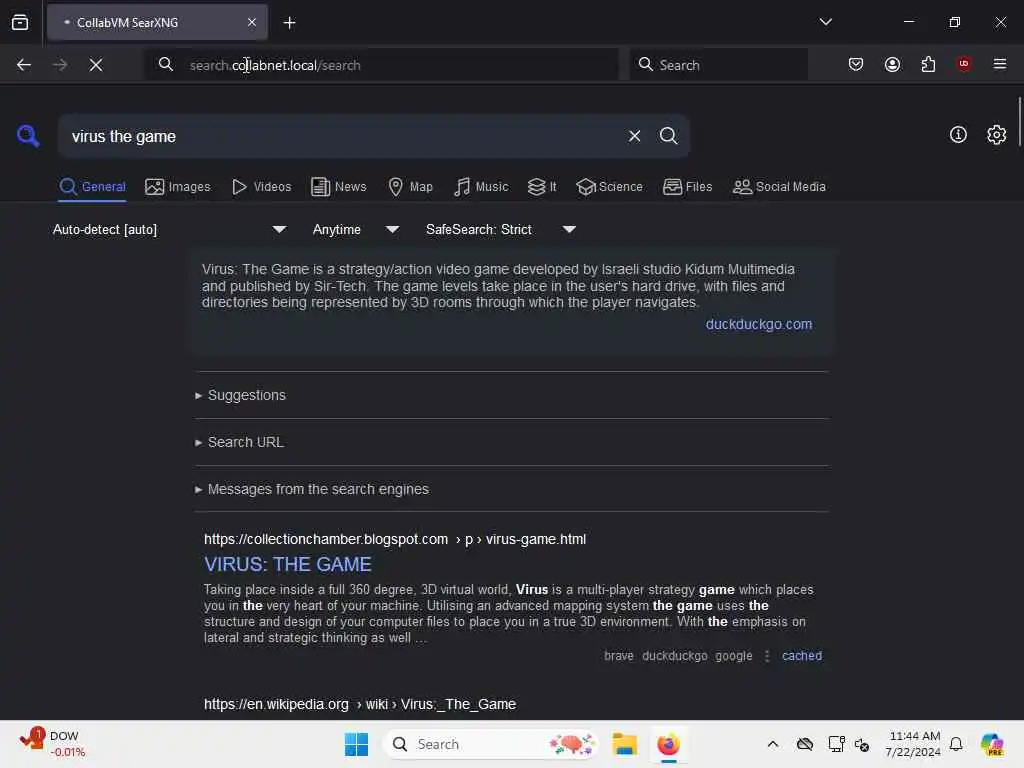Switch to the Social Media category
Screen dimensions: 1024x768
(x=779, y=187)
